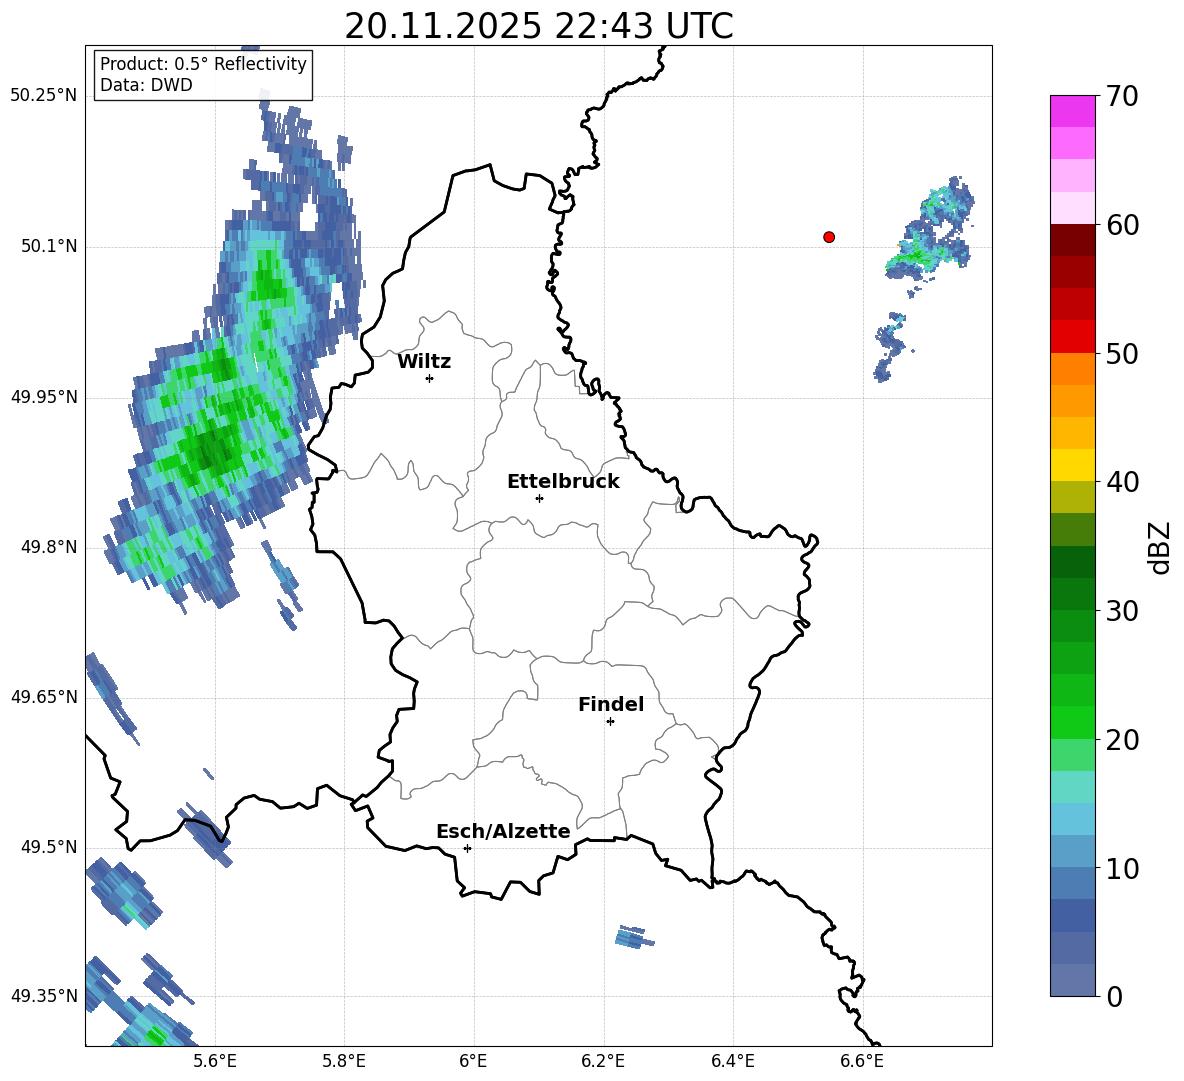Click colorbar tick label 40
Viewport: 1184px width, 1081px height.
coord(1122,482)
